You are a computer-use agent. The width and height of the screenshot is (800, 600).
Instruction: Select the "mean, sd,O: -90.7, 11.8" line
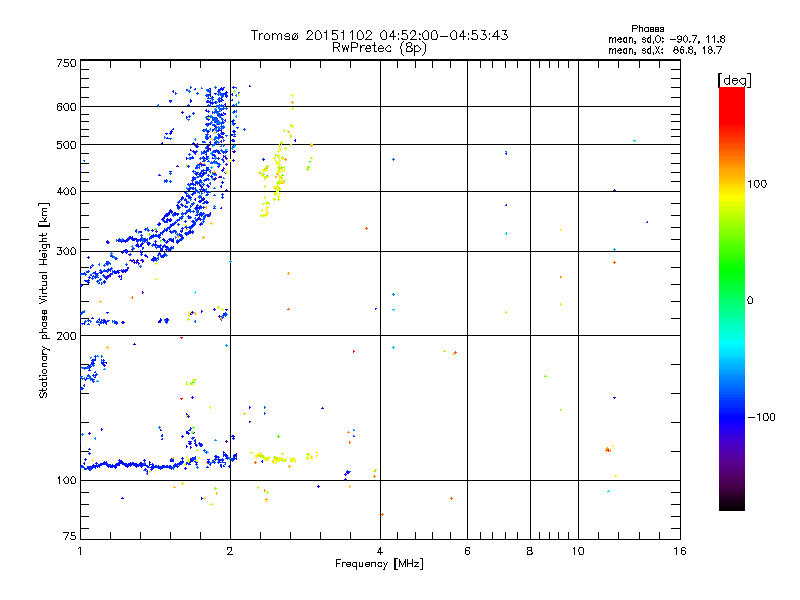[x=666, y=39]
